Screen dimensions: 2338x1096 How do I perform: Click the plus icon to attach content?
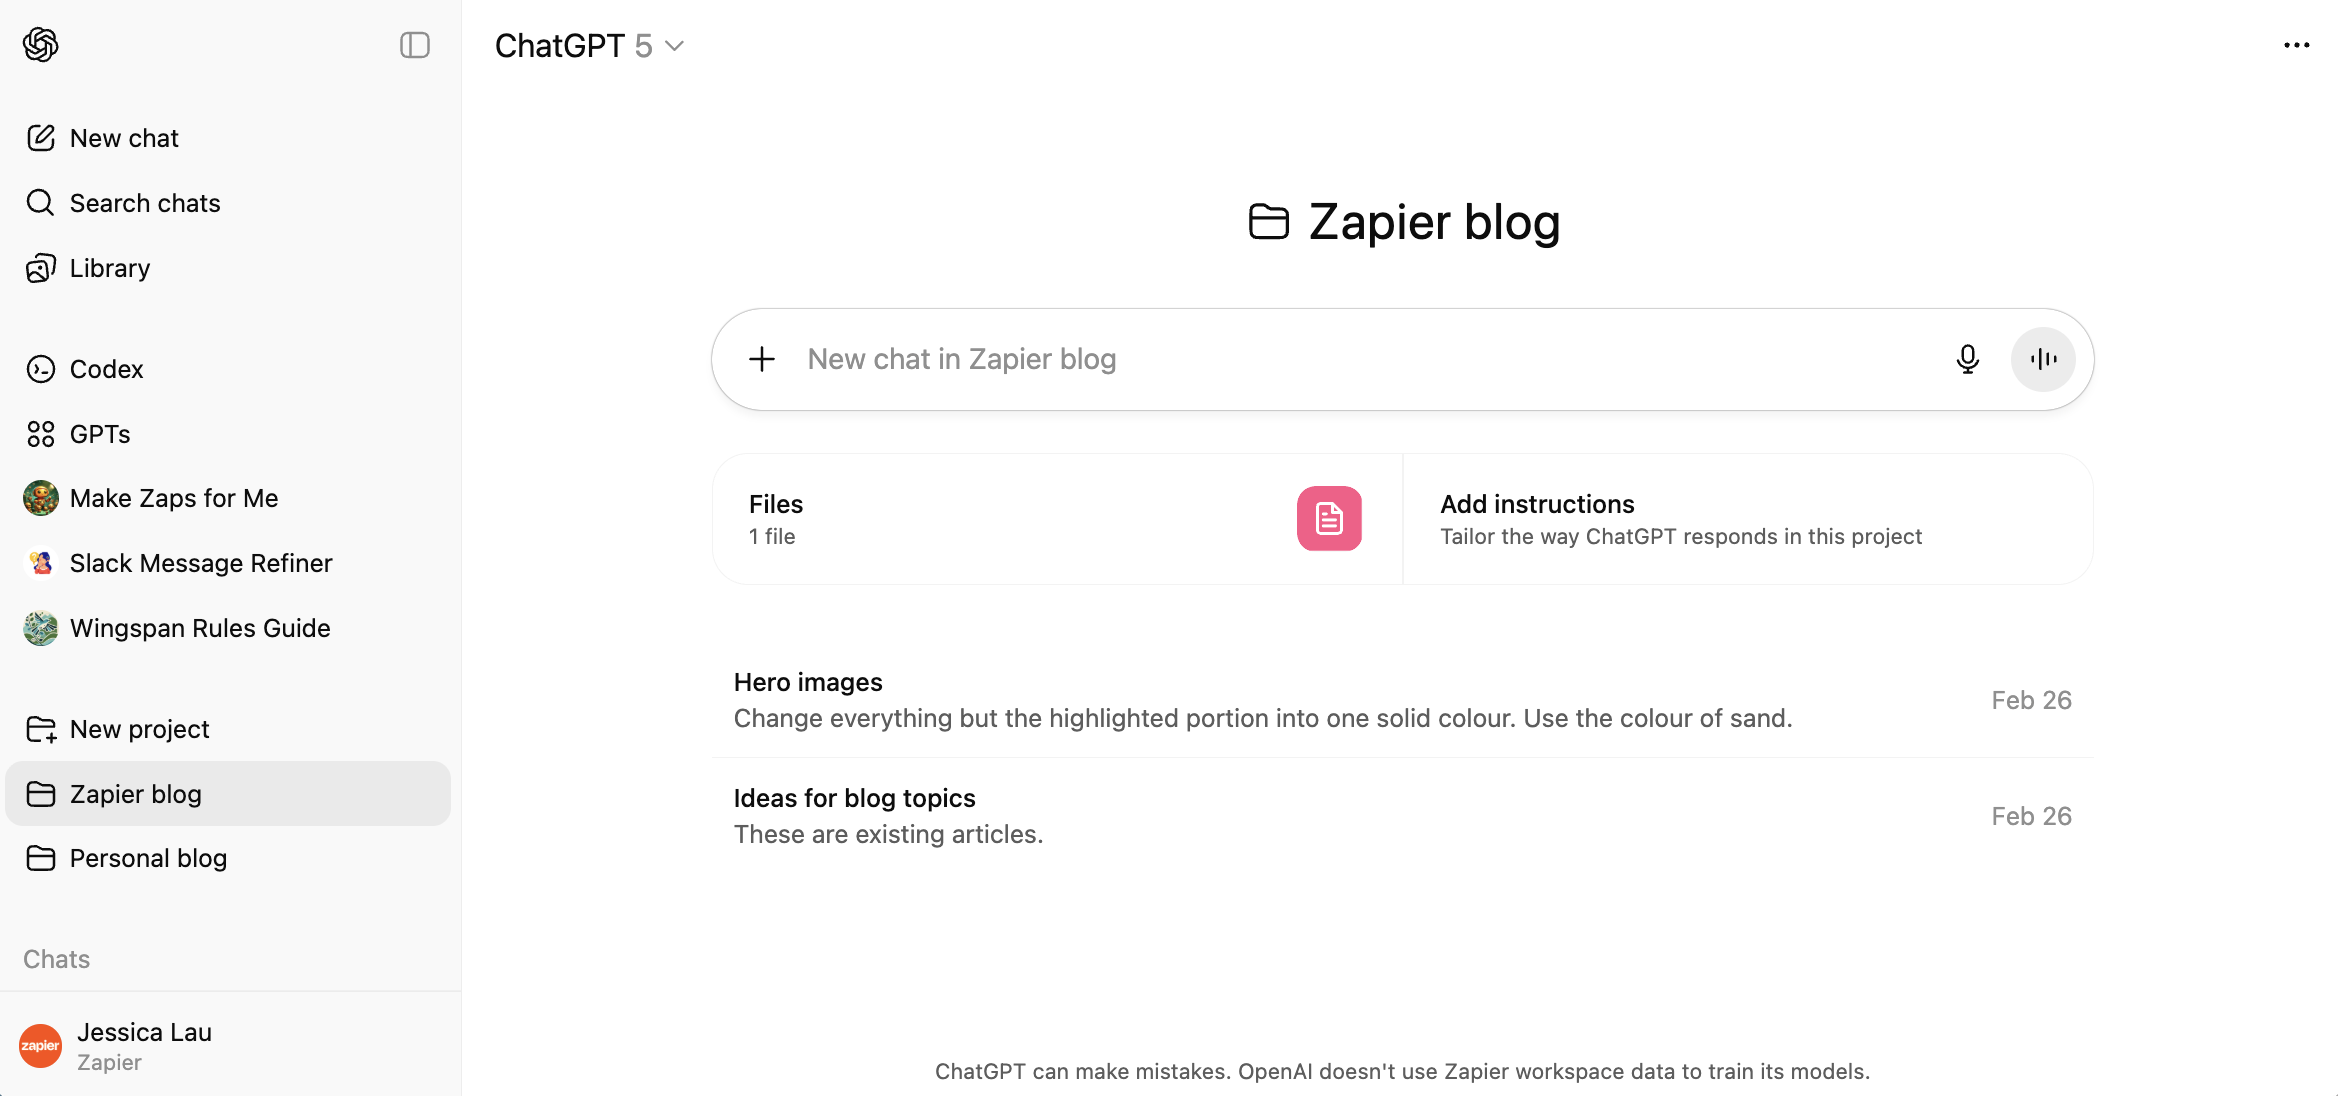(762, 359)
